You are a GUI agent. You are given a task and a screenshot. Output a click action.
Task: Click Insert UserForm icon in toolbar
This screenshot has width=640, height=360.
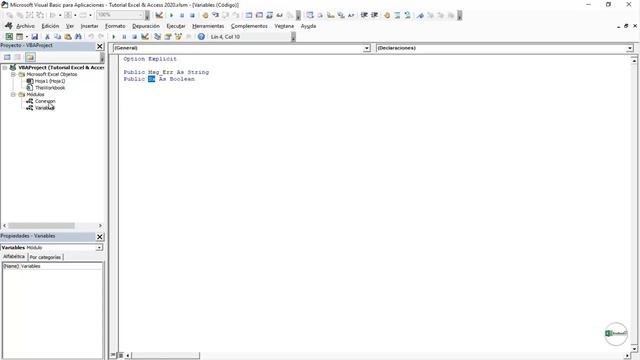19,37
